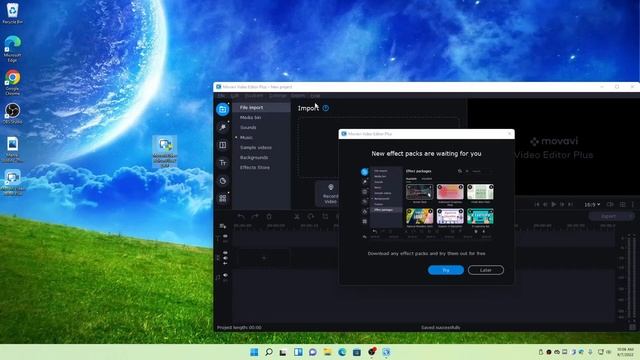The height and width of the screenshot is (360, 640).
Task: Select Media bin in the side list
Action: coord(250,118)
